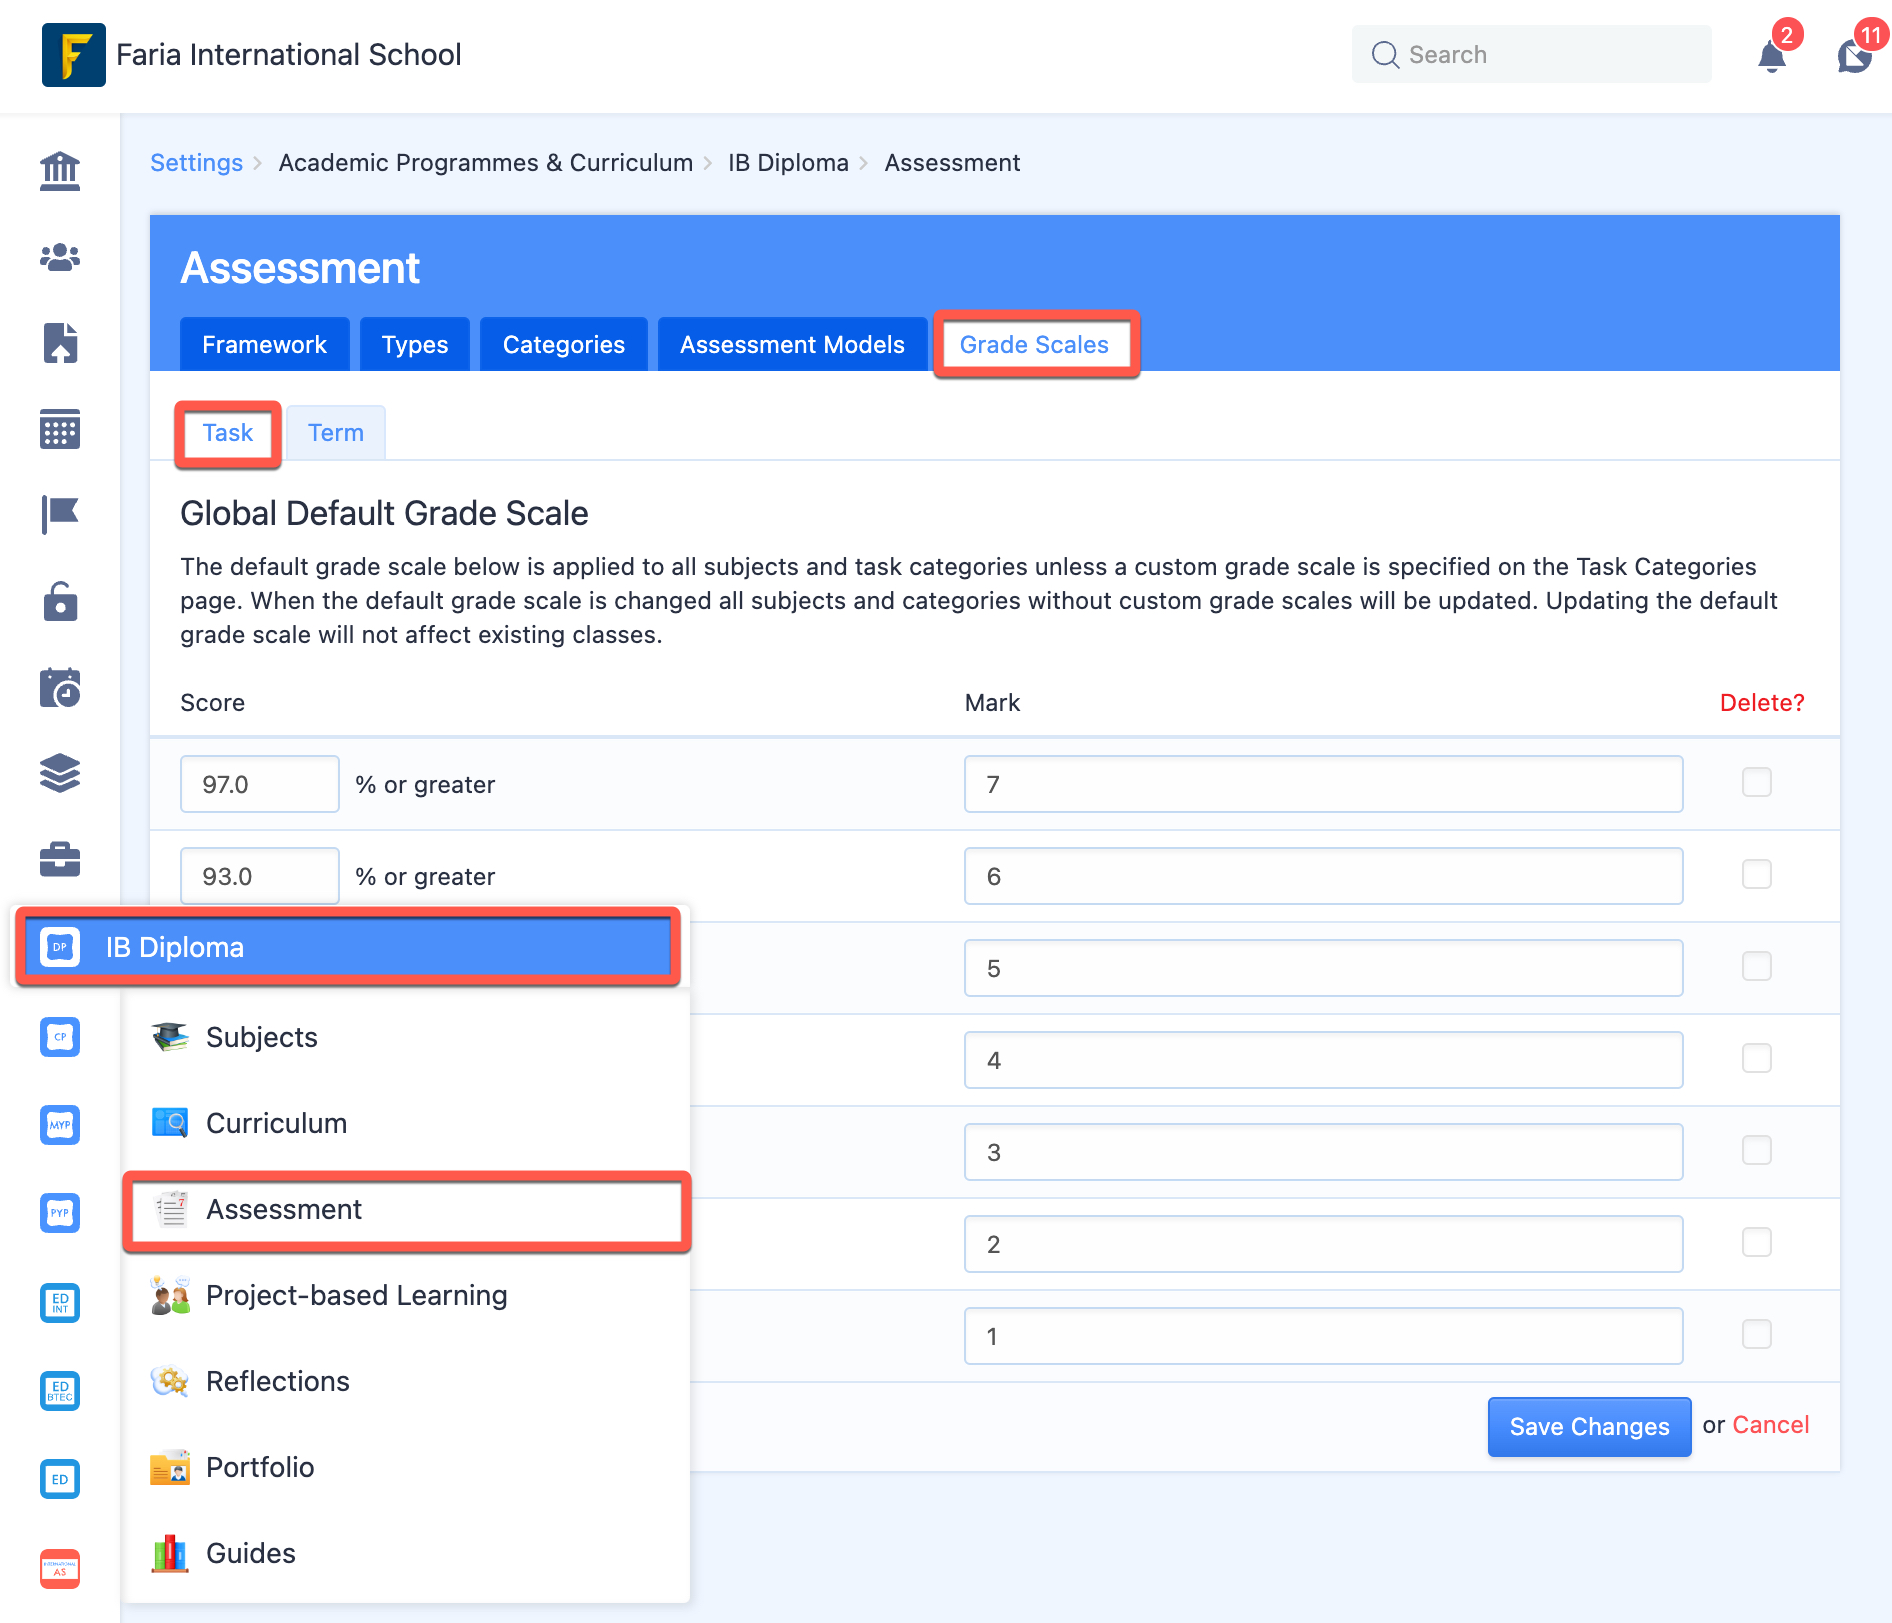Select the people/community icon in sidebar
The image size is (1892, 1623).
[59, 257]
